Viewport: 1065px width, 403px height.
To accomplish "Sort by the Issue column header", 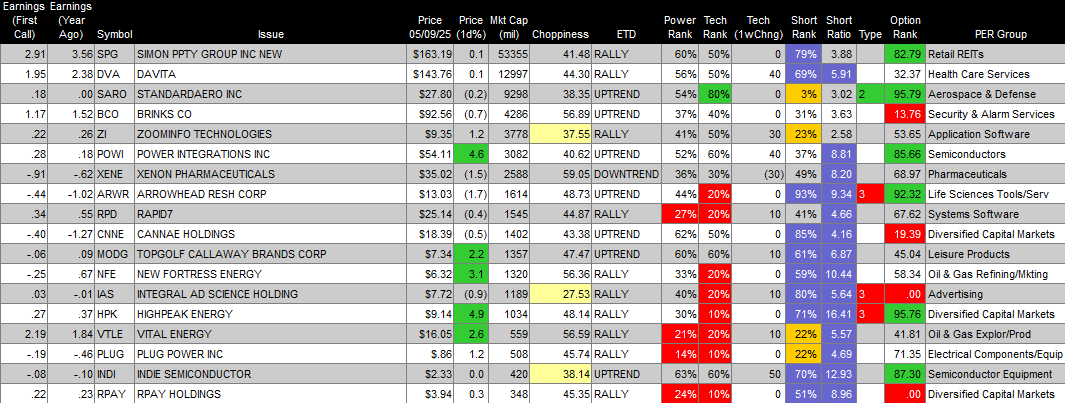I will [271, 34].
